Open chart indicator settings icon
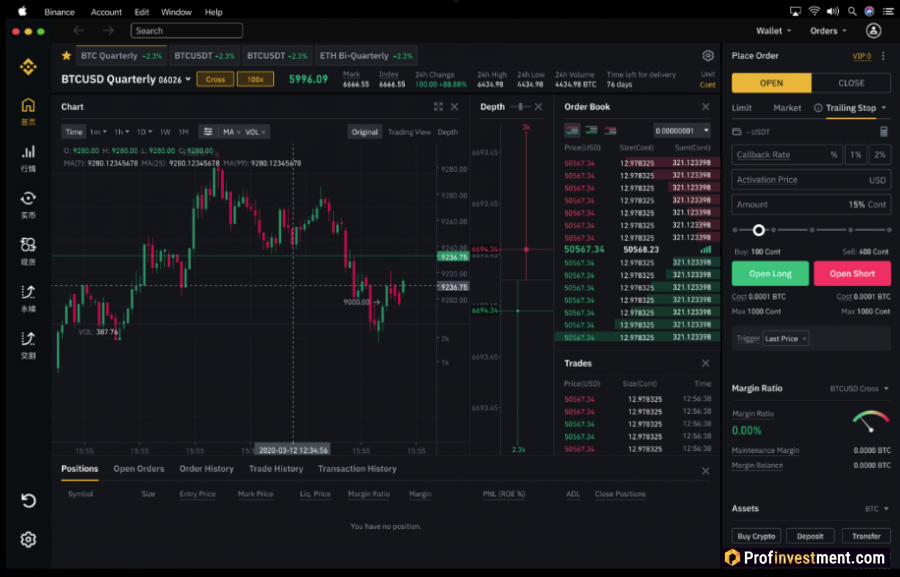The height and width of the screenshot is (577, 900). [208, 132]
